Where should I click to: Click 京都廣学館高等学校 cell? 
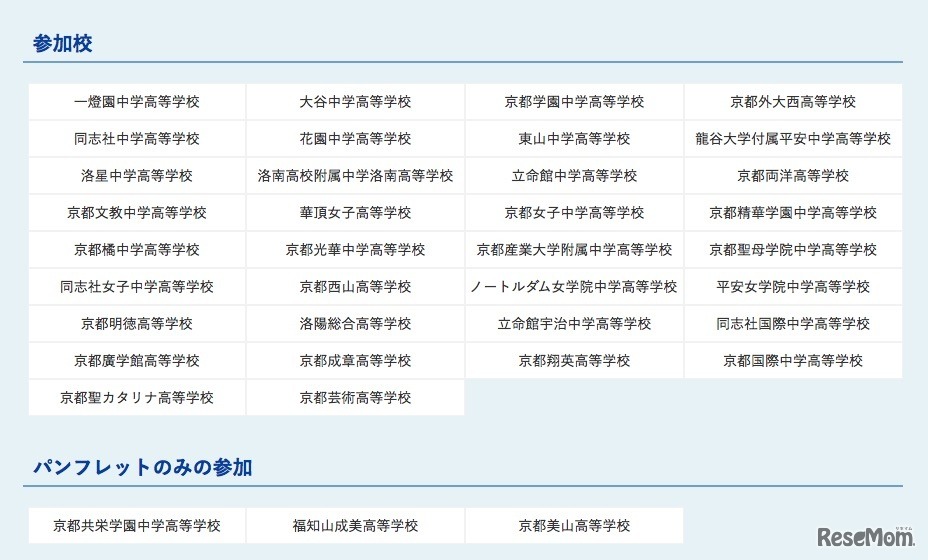pos(137,361)
